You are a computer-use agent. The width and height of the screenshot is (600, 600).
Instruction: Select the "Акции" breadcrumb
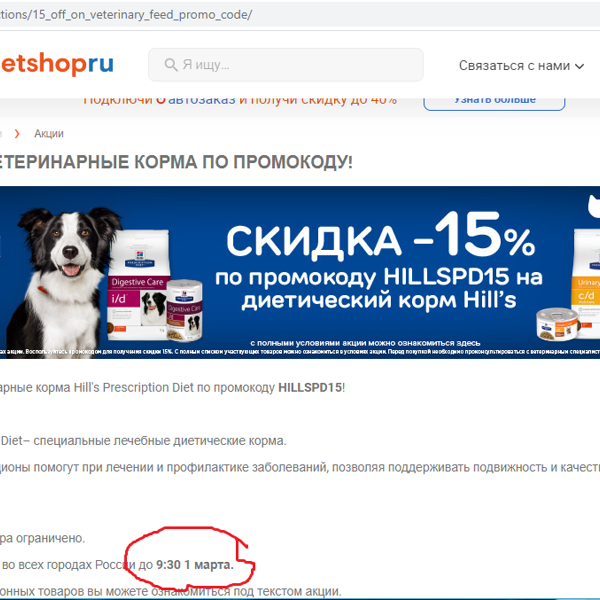click(x=49, y=134)
